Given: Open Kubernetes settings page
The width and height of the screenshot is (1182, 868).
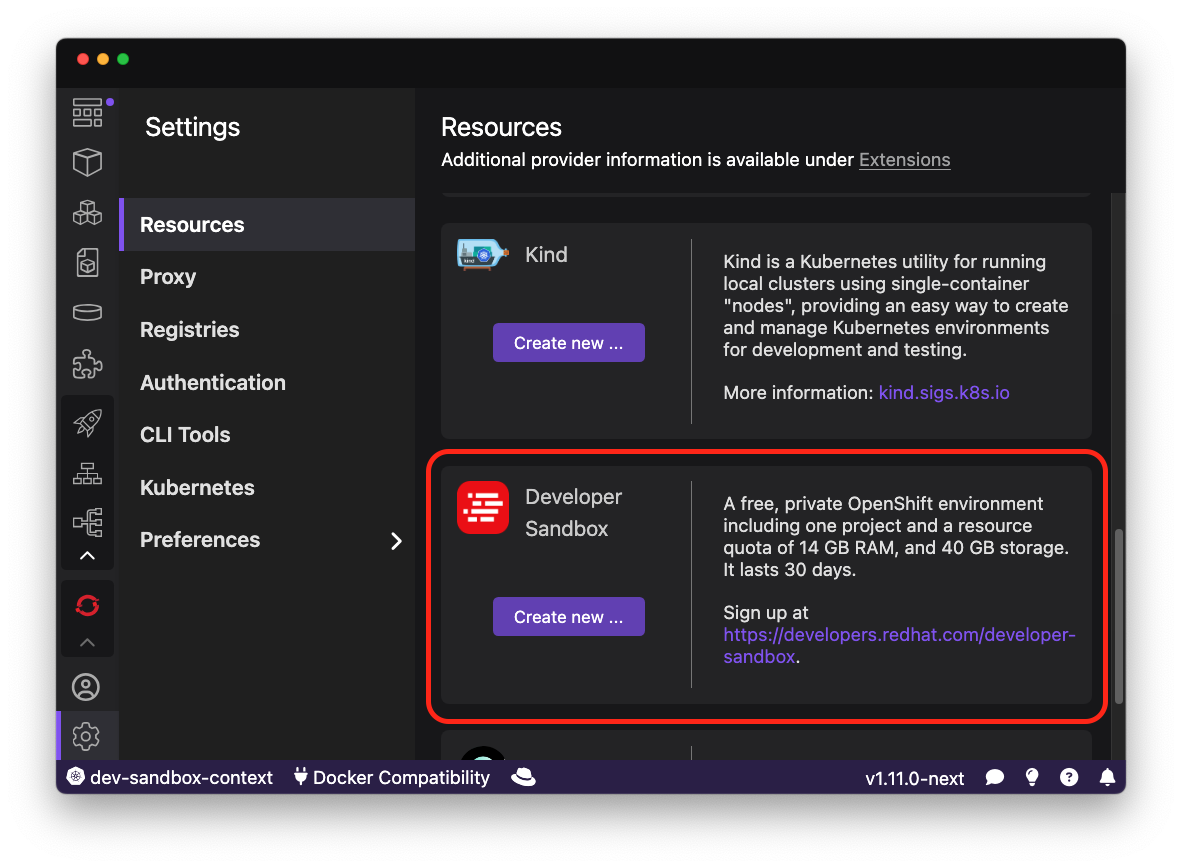Looking at the screenshot, I should 268,487.
